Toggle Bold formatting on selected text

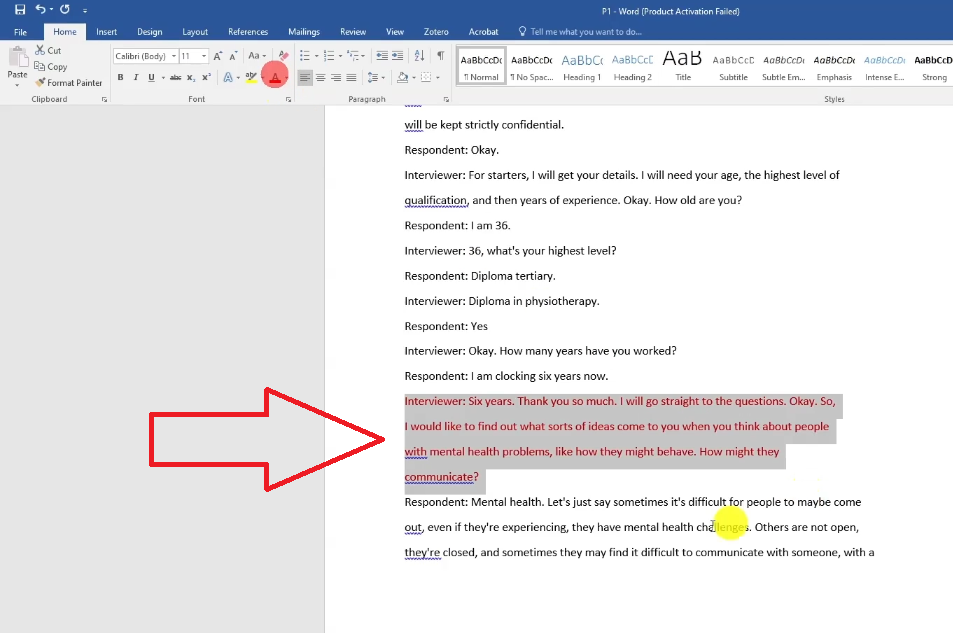(120, 78)
